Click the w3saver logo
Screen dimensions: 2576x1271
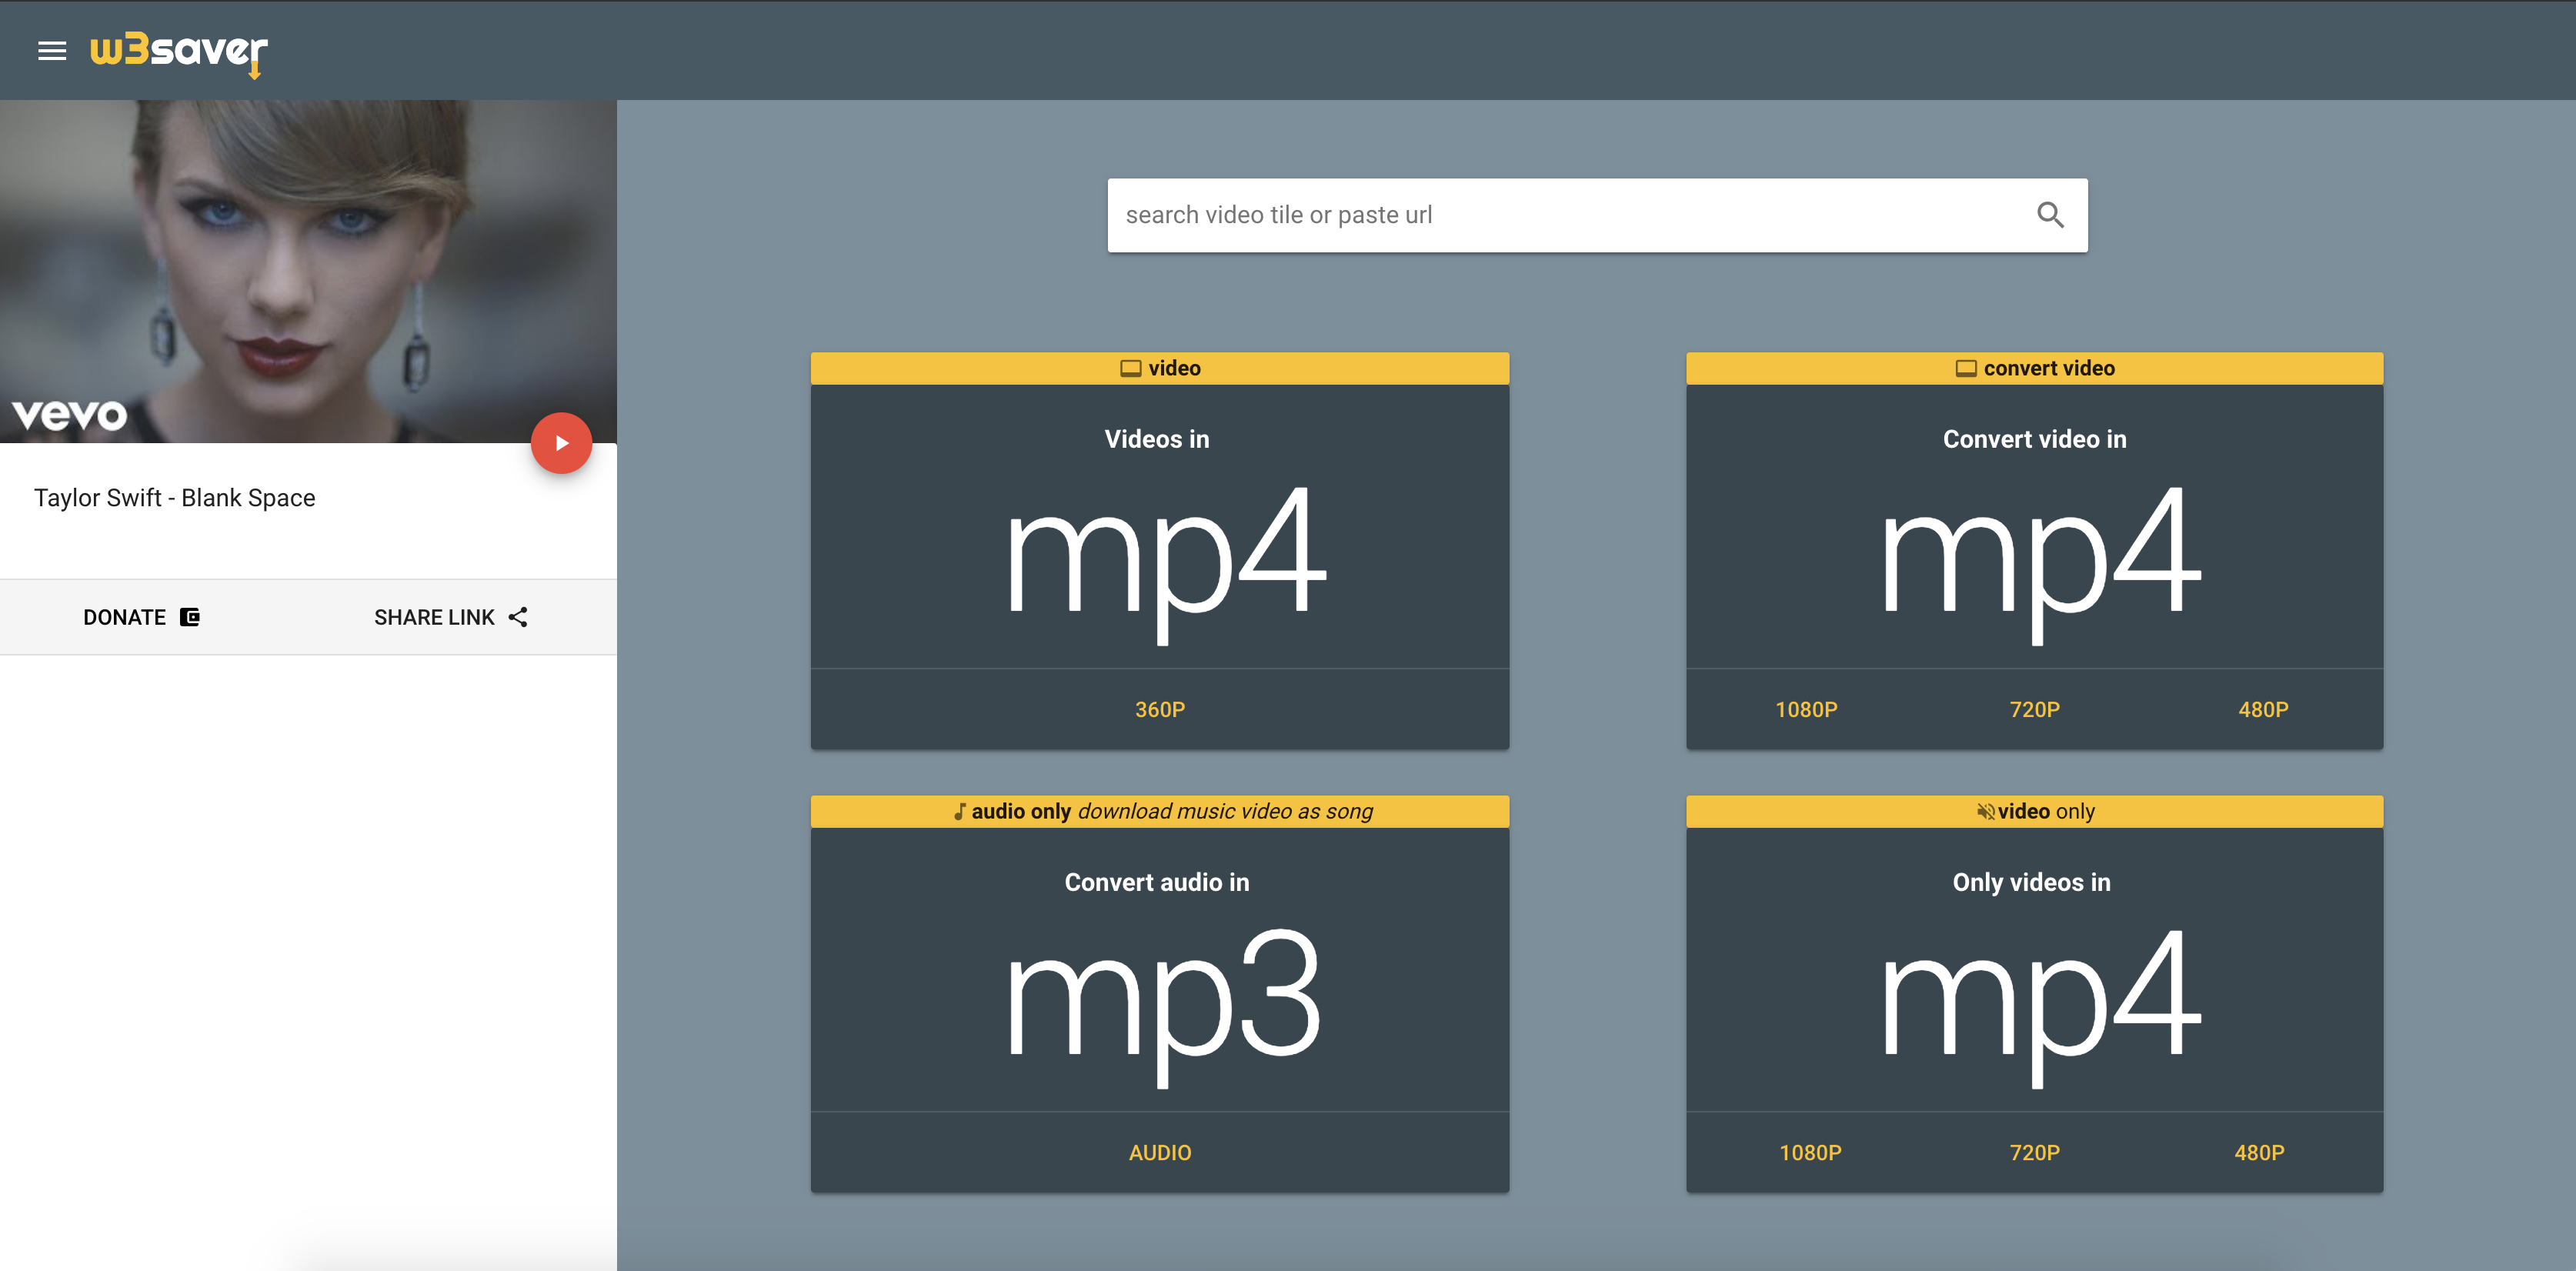click(179, 52)
